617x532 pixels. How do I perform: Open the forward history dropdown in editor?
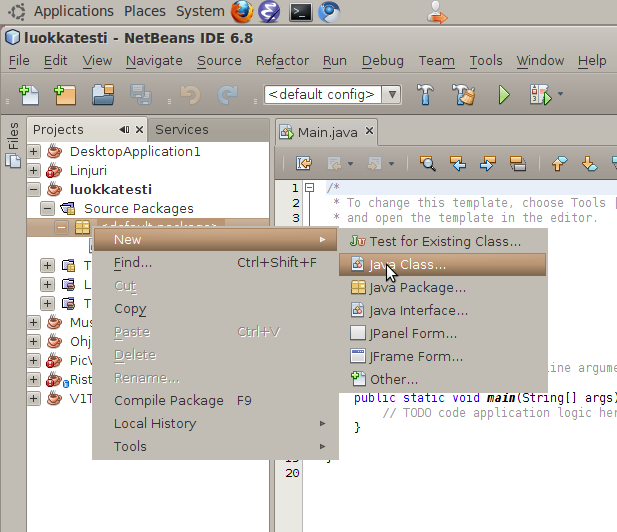391,164
